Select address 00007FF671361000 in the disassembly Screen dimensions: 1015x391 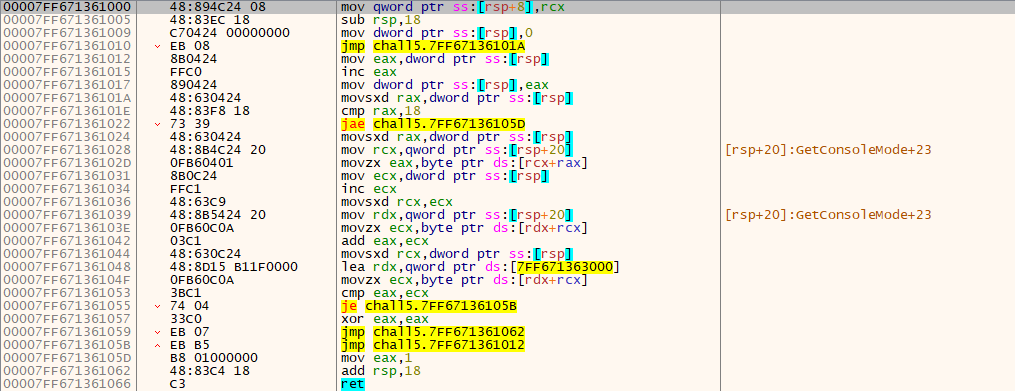[66, 7]
